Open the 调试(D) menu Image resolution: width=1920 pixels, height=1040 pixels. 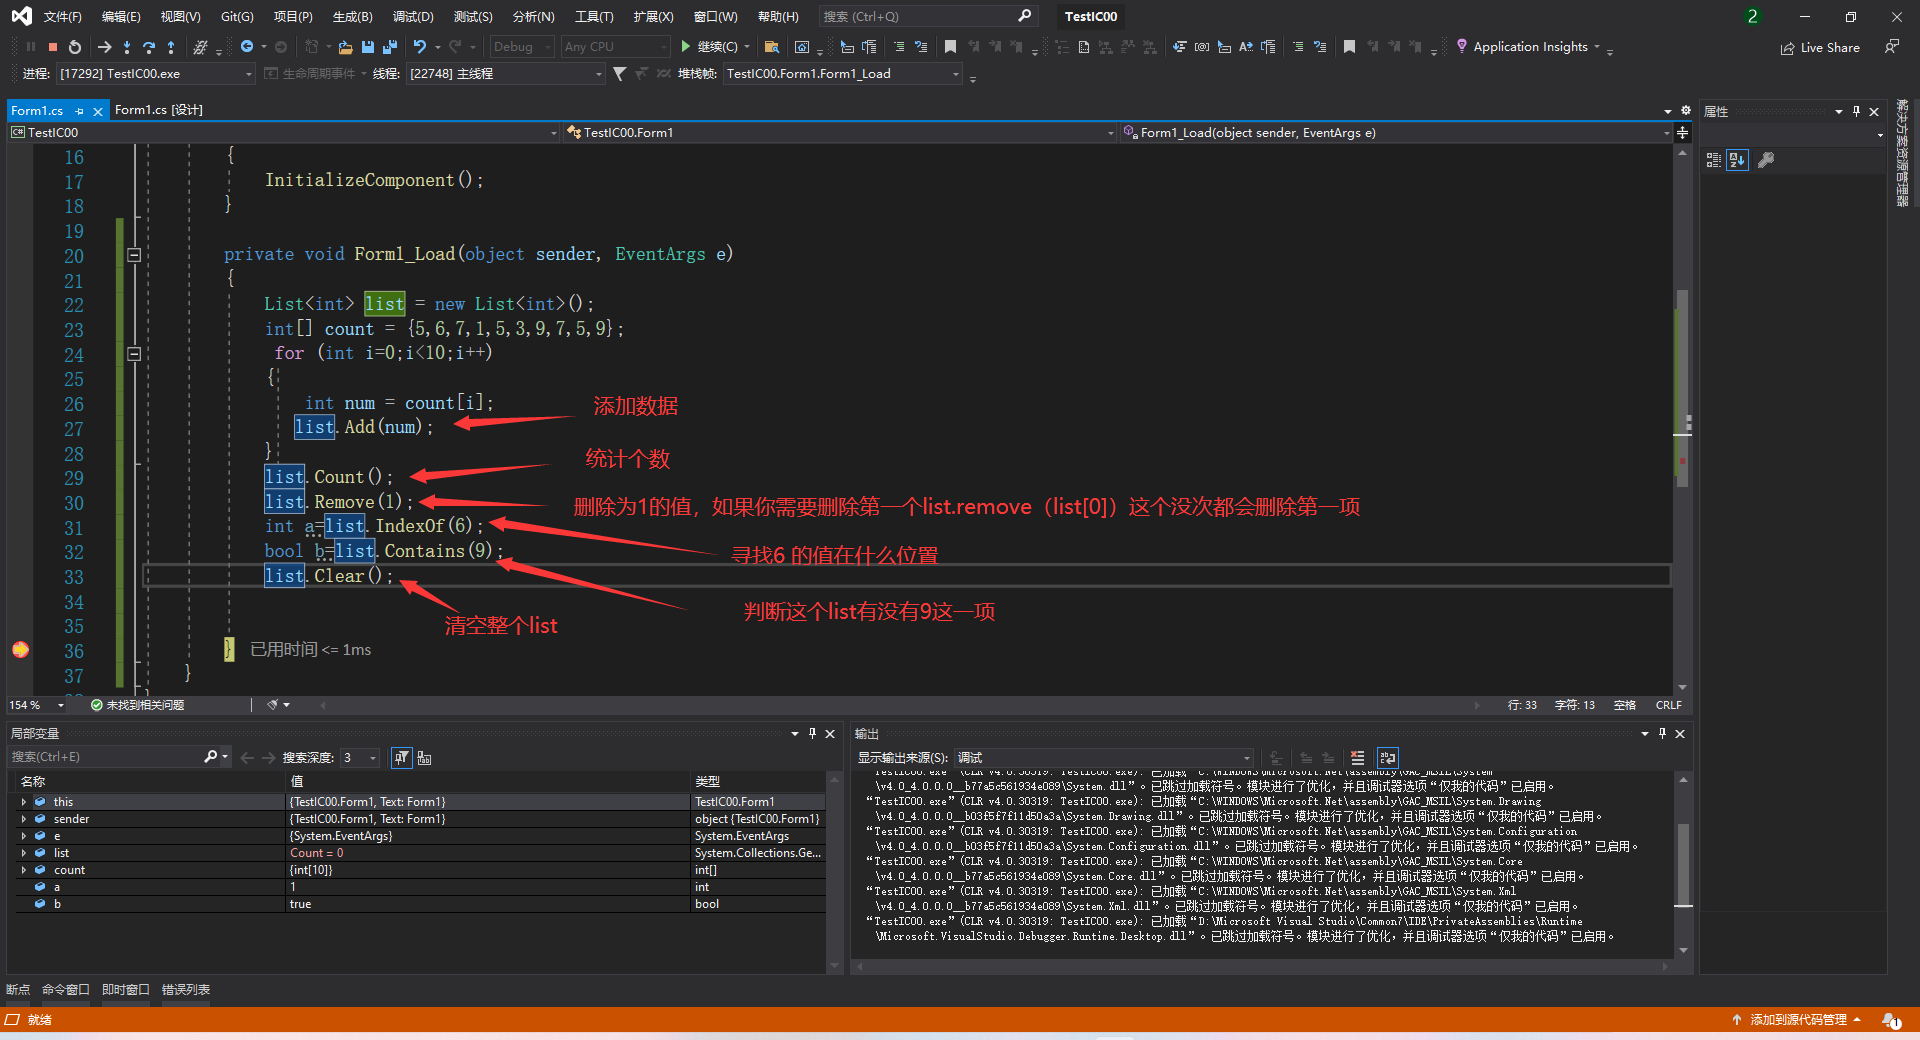[413, 17]
